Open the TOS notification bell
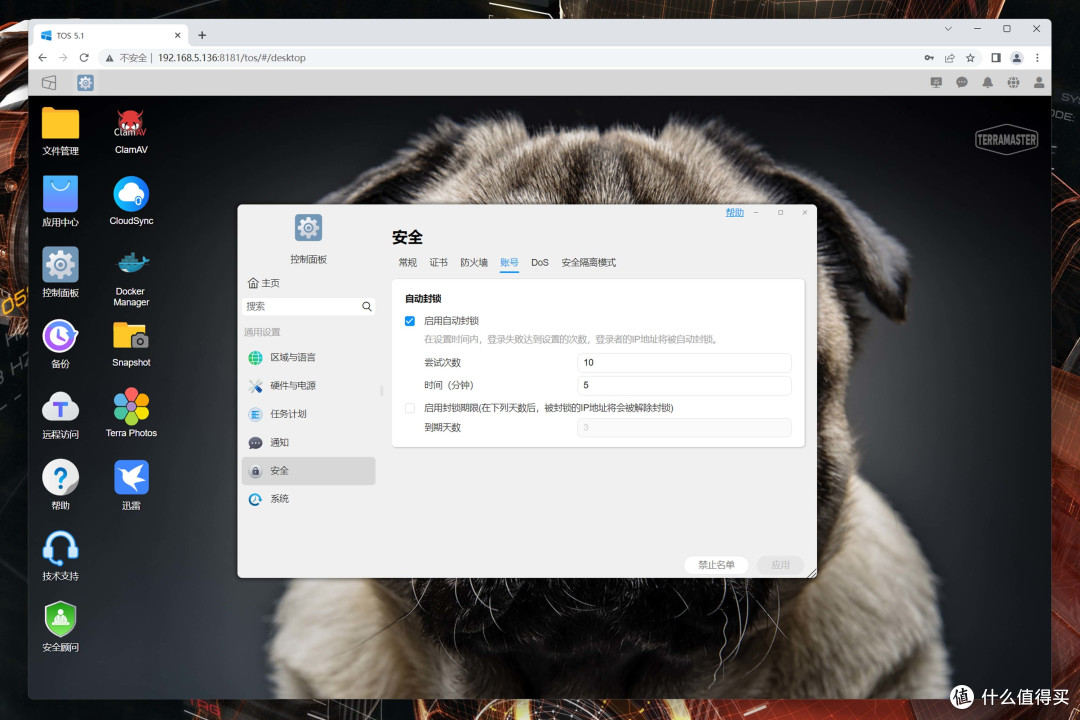Image resolution: width=1080 pixels, height=720 pixels. click(988, 83)
